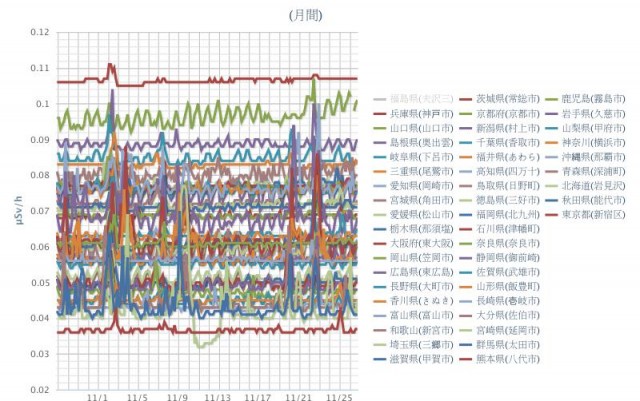Select the 岩手県(久慈市) legend entry
The width and height of the screenshot is (640, 401).
tap(585, 114)
